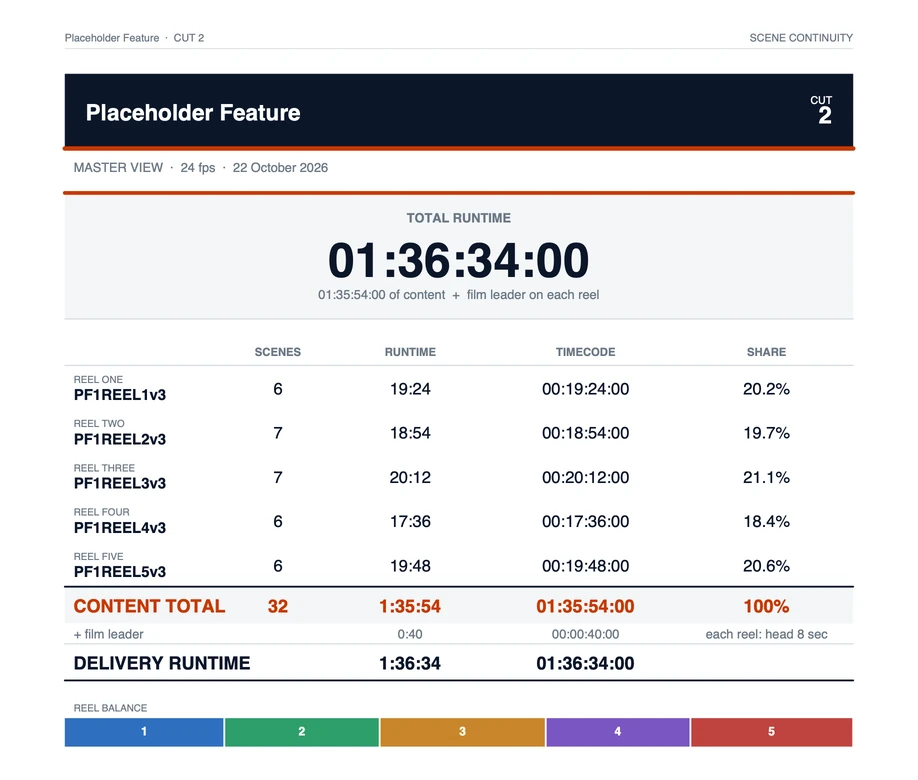
Task: Pick the red reel balance segment 5
Action: click(x=772, y=732)
